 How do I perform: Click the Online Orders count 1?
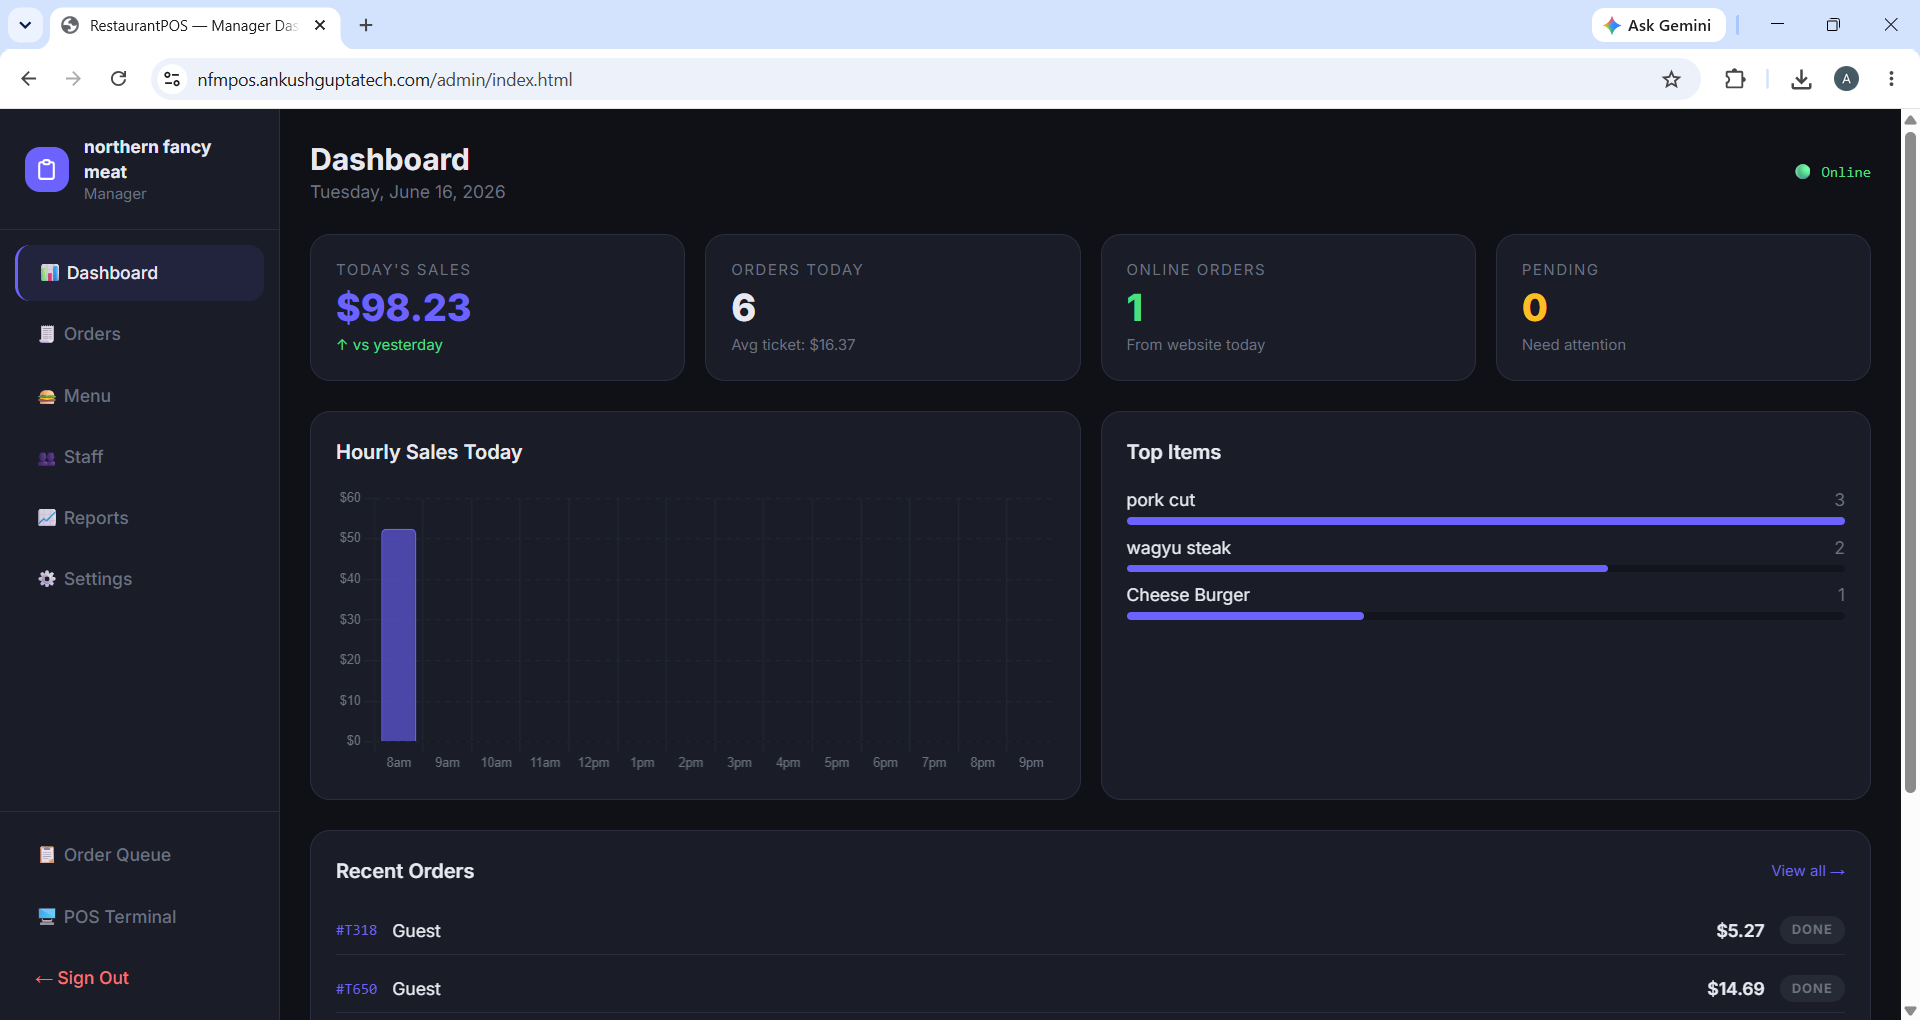pos(1135,307)
